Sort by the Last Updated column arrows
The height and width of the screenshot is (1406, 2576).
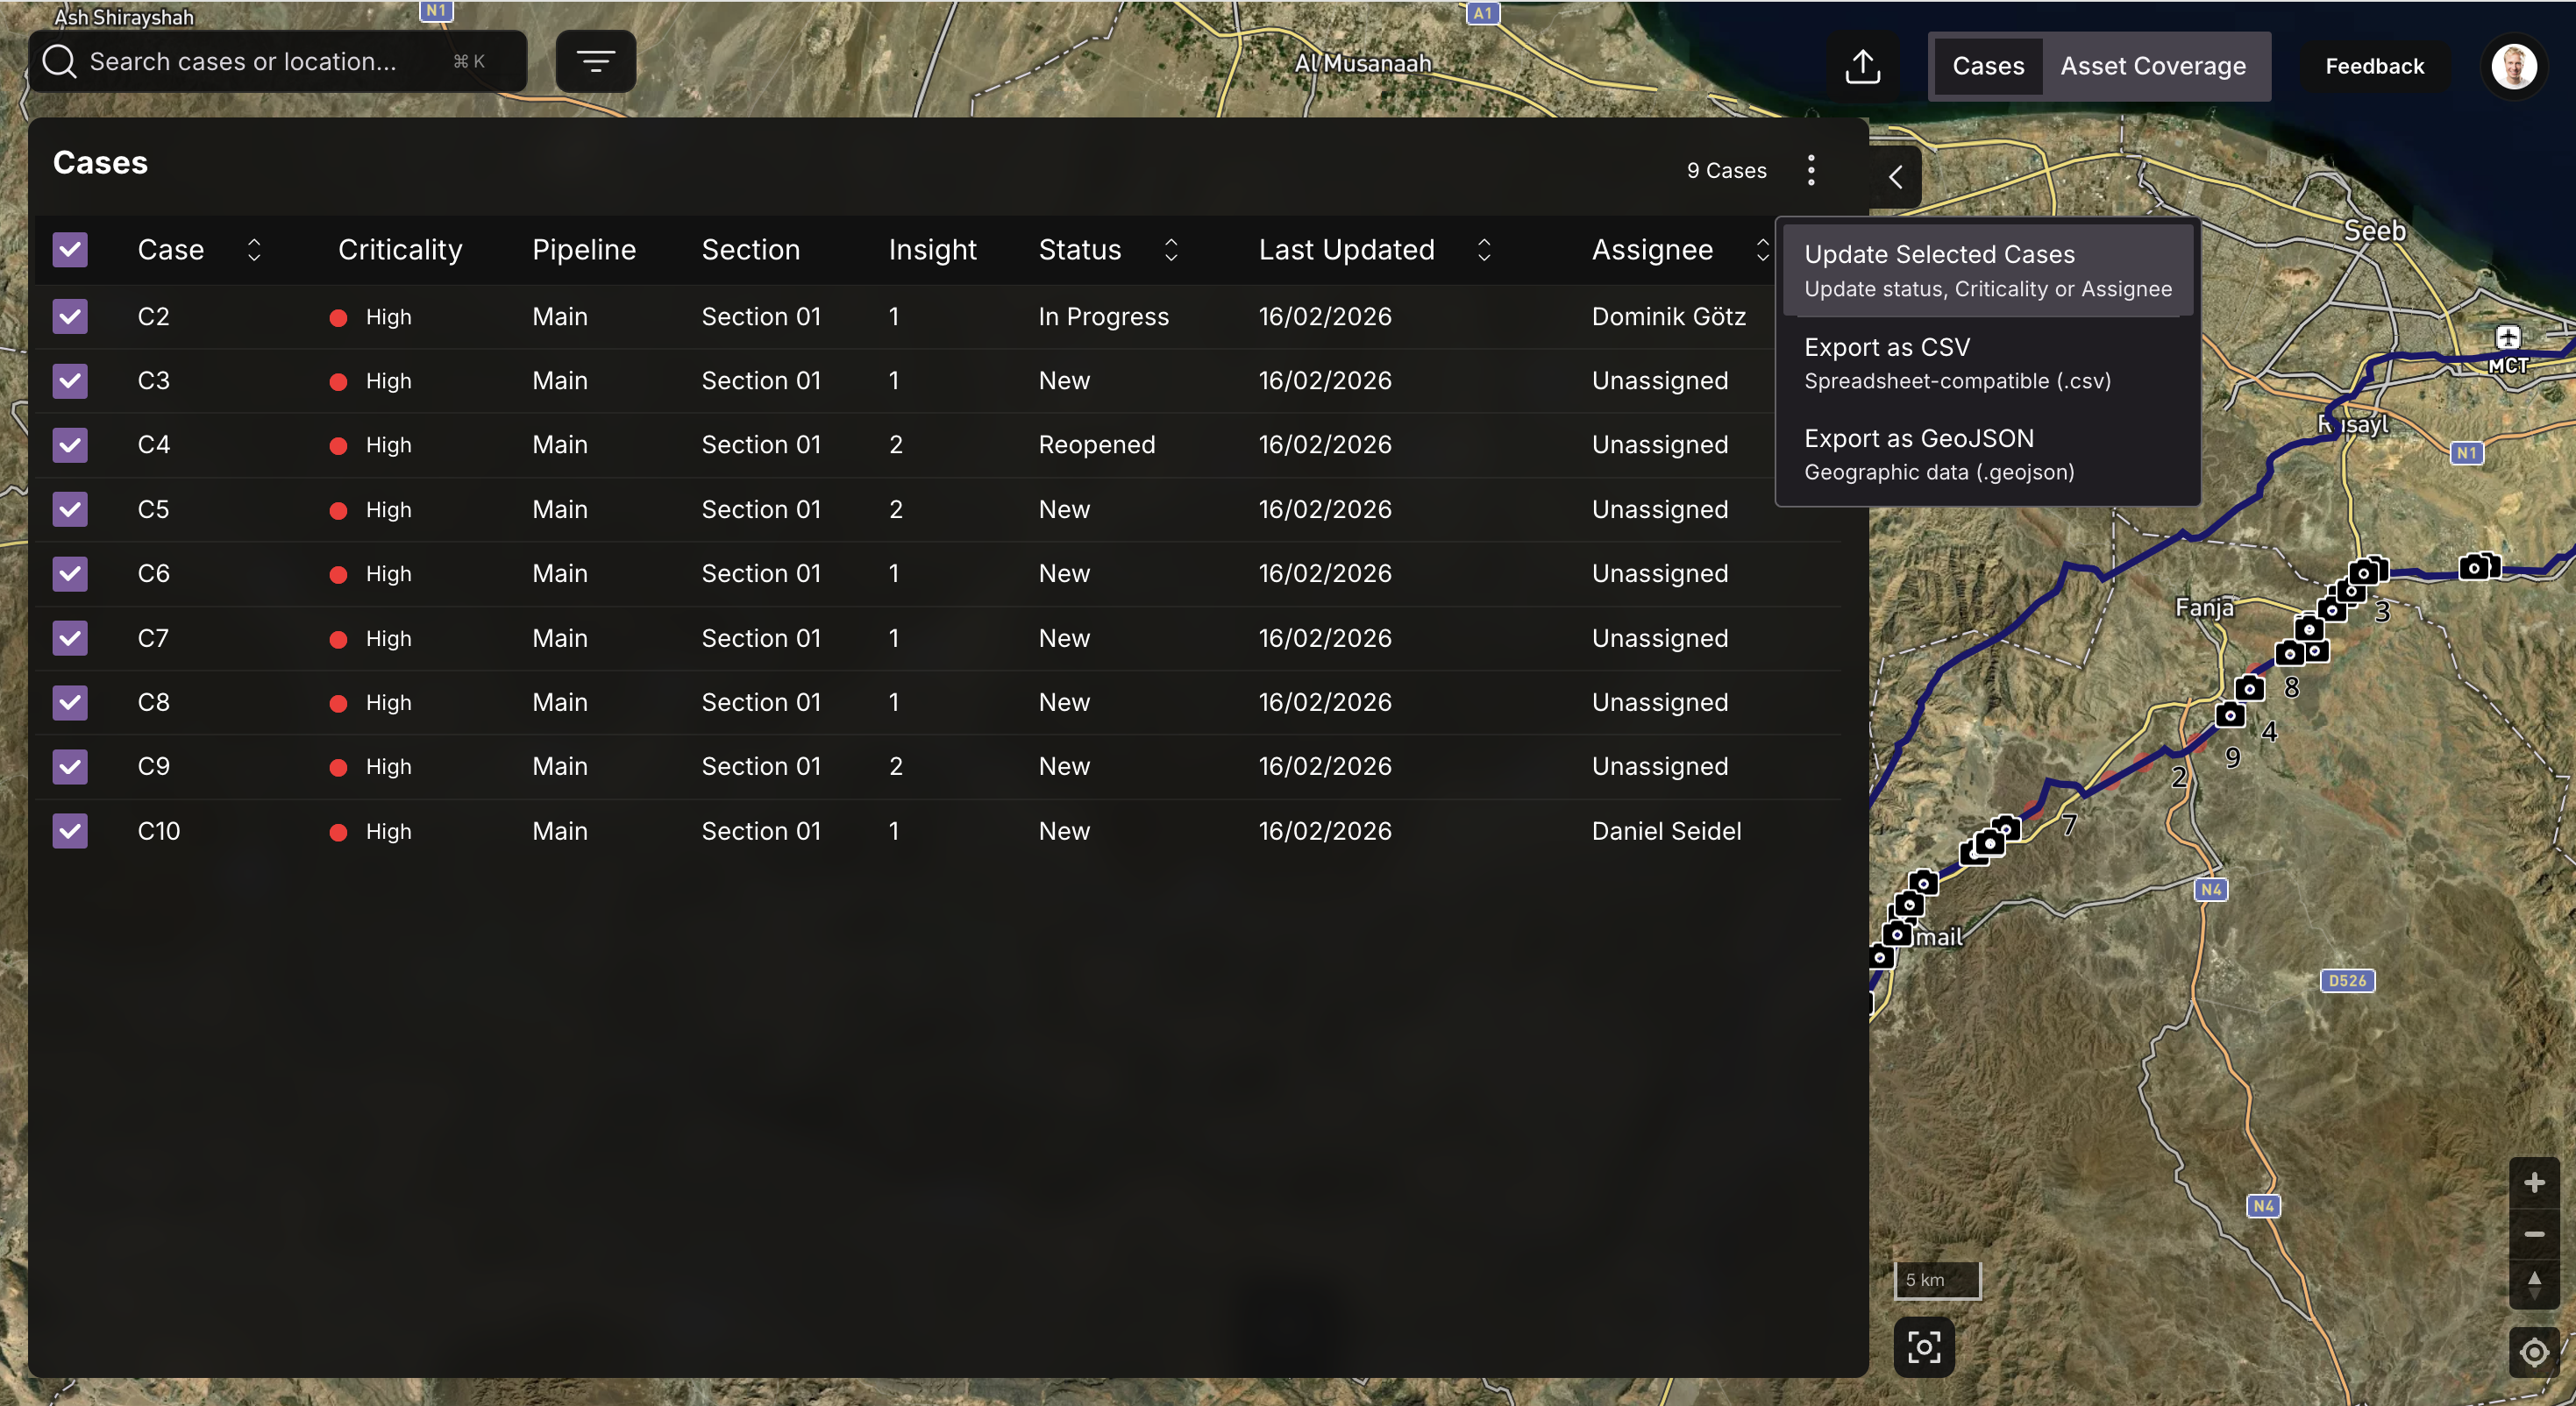coord(1484,249)
